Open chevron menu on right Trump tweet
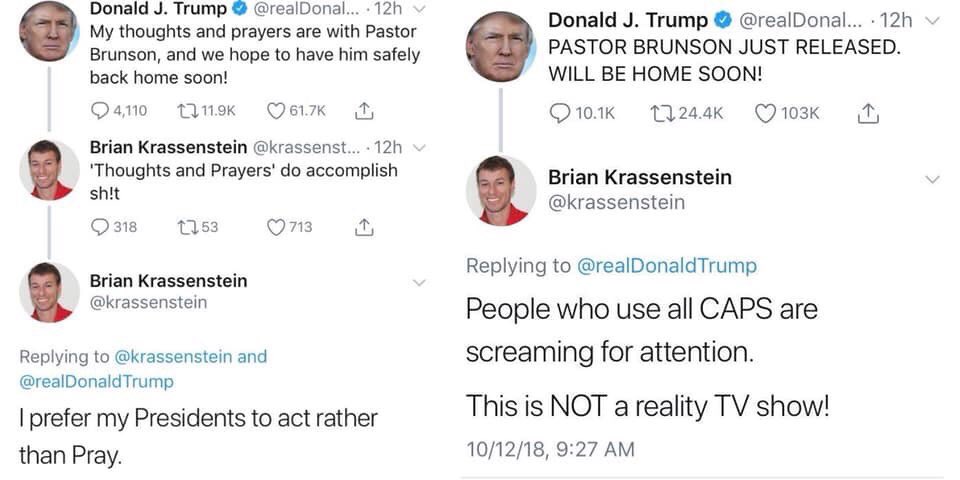Viewport: 960px width, 480px height. [932, 21]
